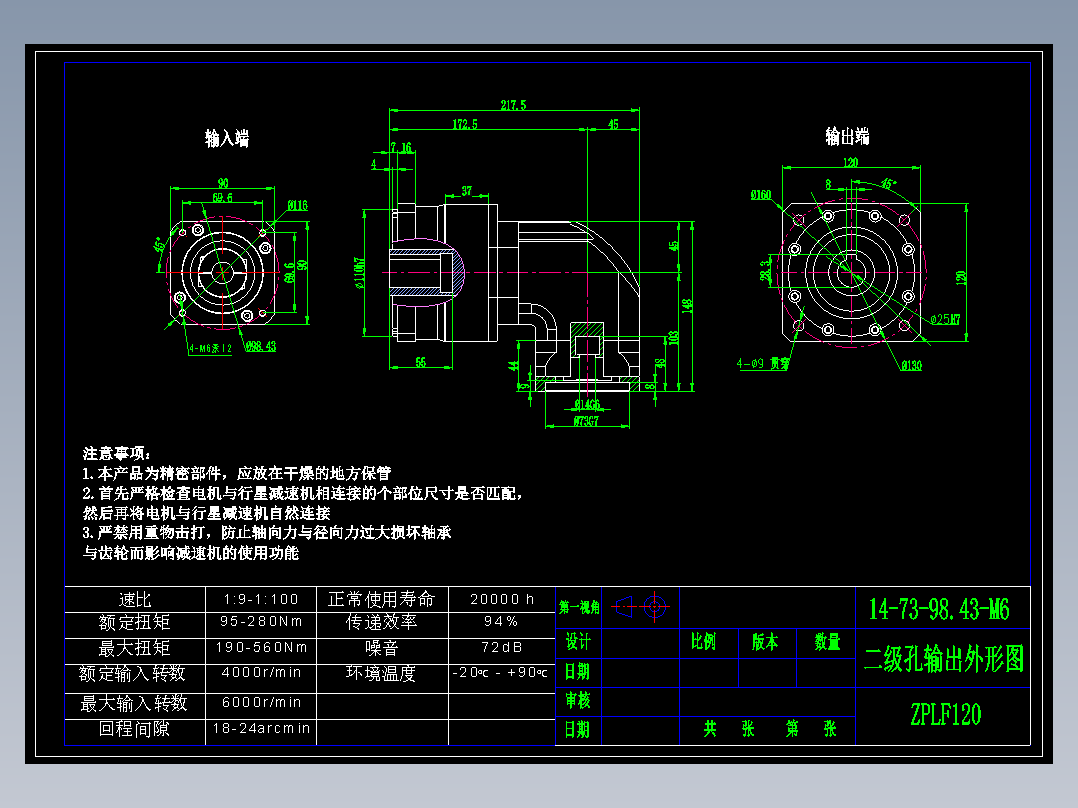1078x808 pixels.
Task: Select the 4-M6深12 thread callout on input flange
Action: click(x=210, y=348)
